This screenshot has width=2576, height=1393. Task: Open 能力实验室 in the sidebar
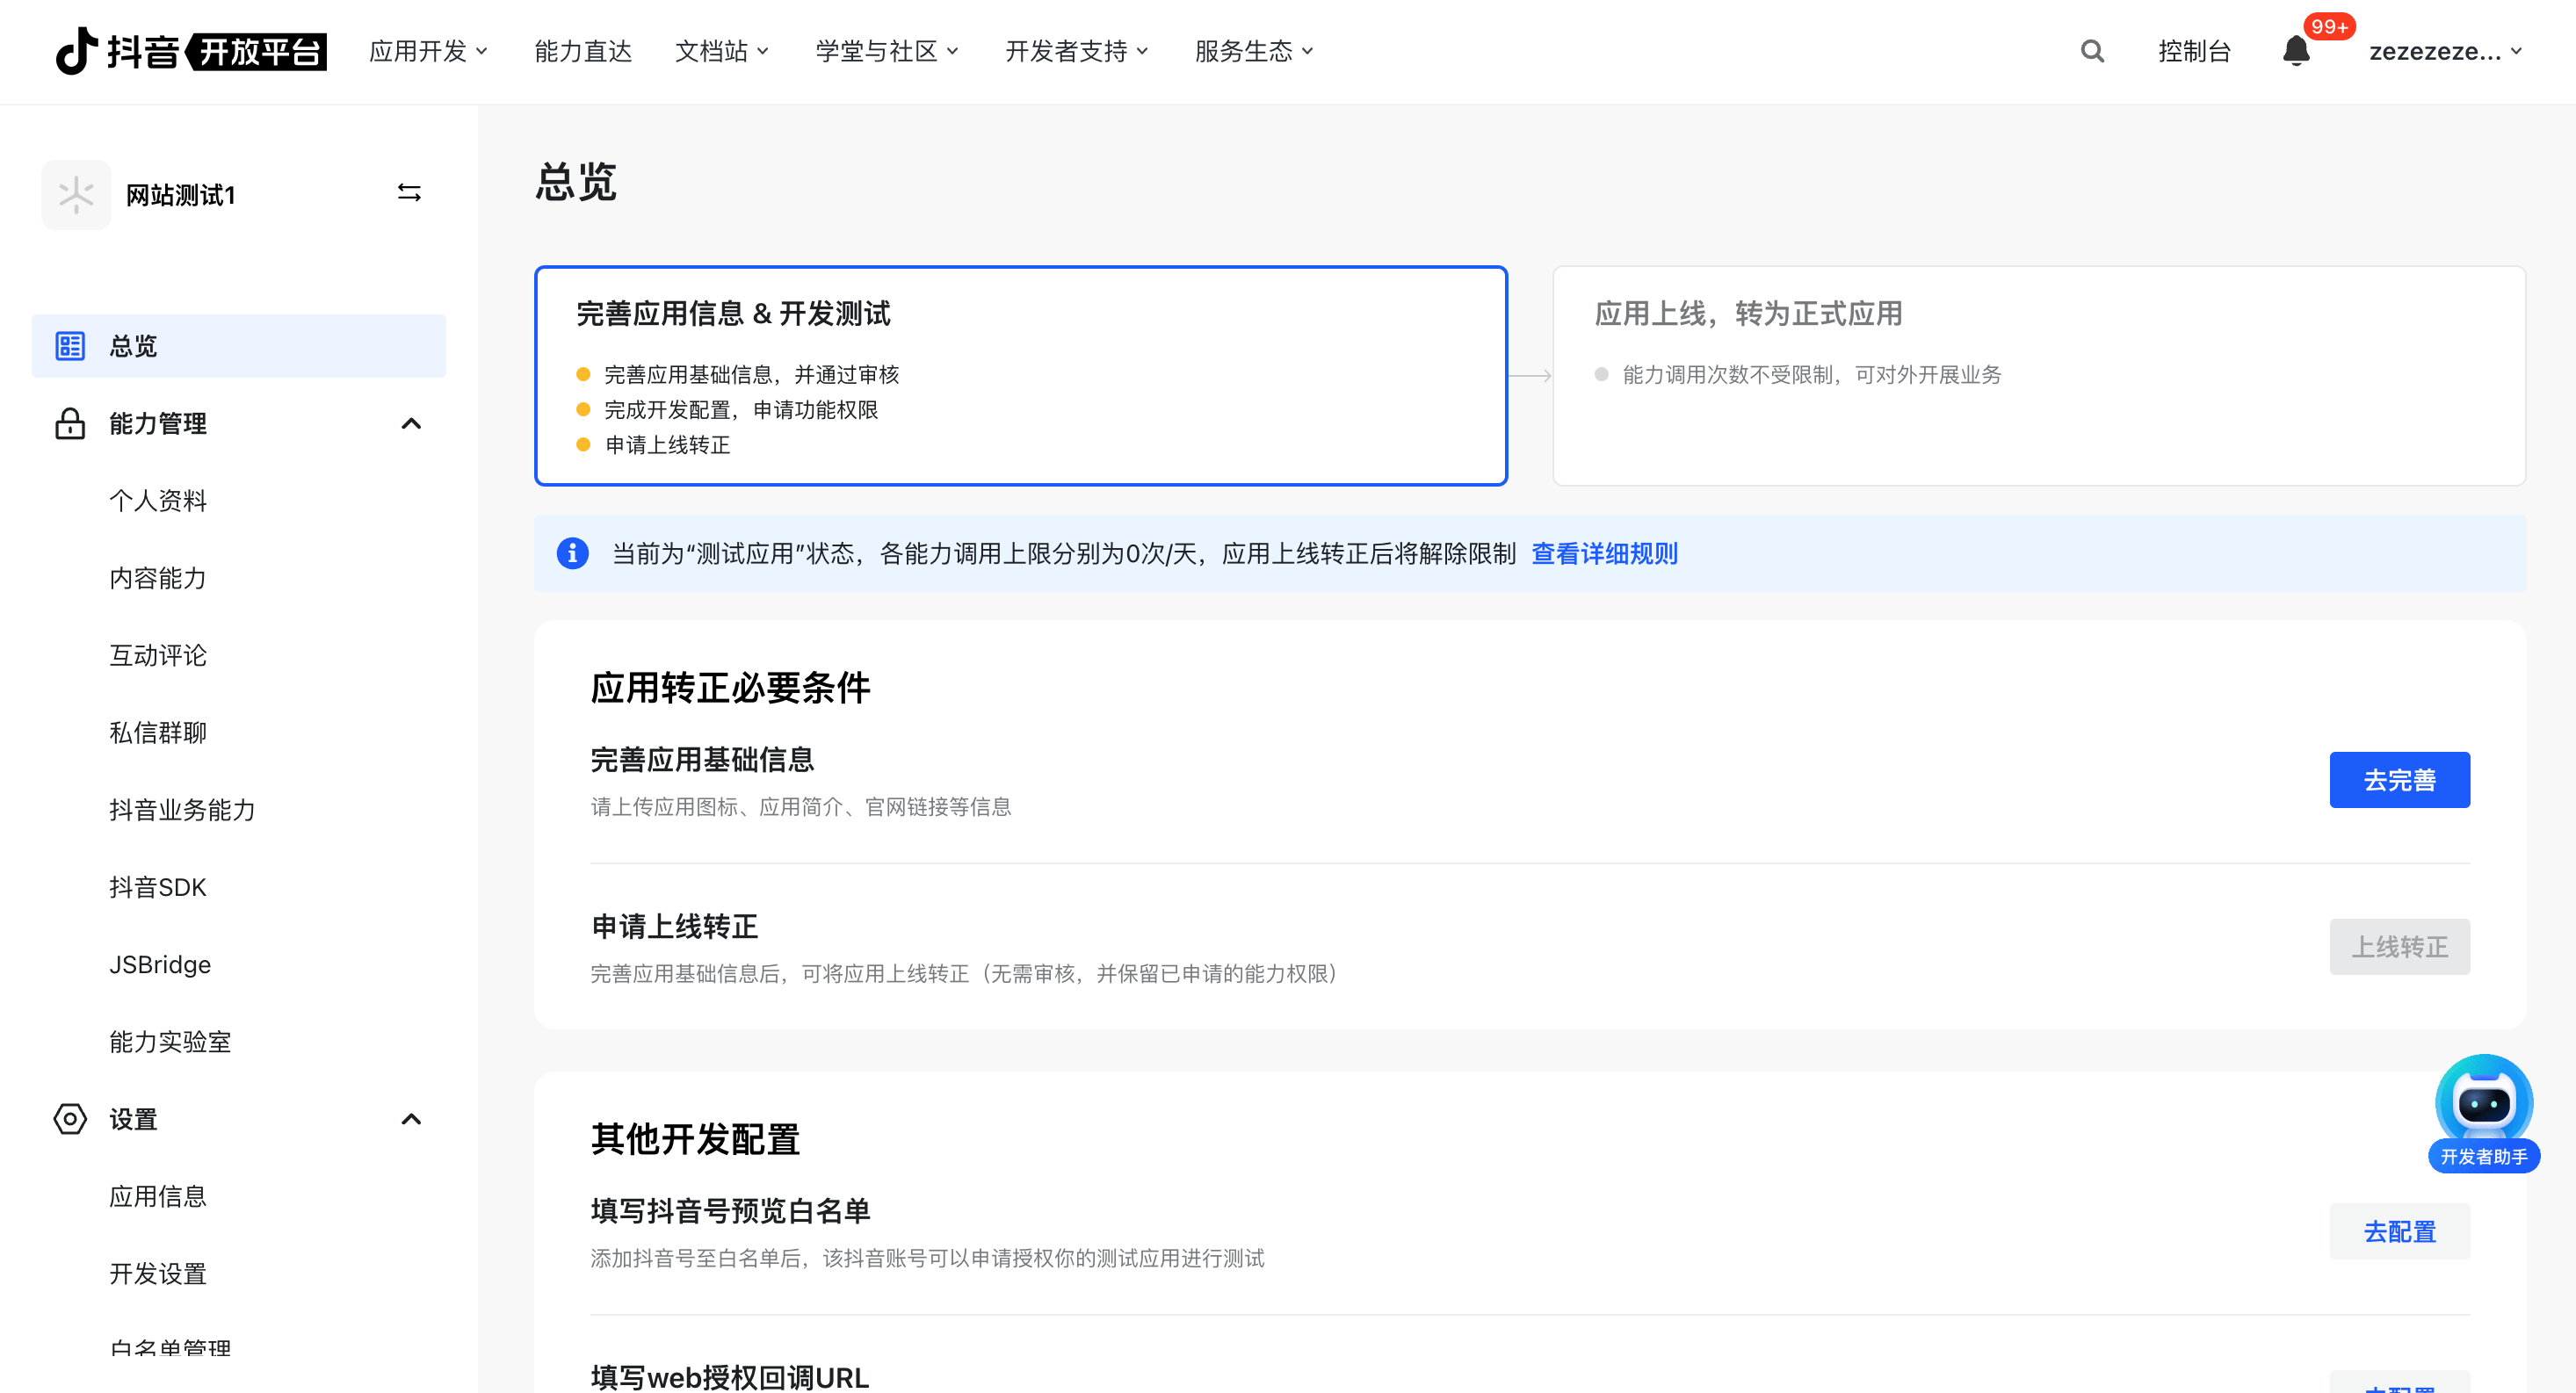(x=170, y=1042)
